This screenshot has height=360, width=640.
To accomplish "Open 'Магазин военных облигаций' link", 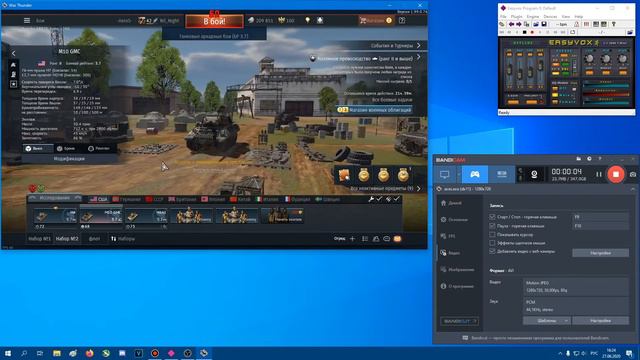I will tap(375, 110).
